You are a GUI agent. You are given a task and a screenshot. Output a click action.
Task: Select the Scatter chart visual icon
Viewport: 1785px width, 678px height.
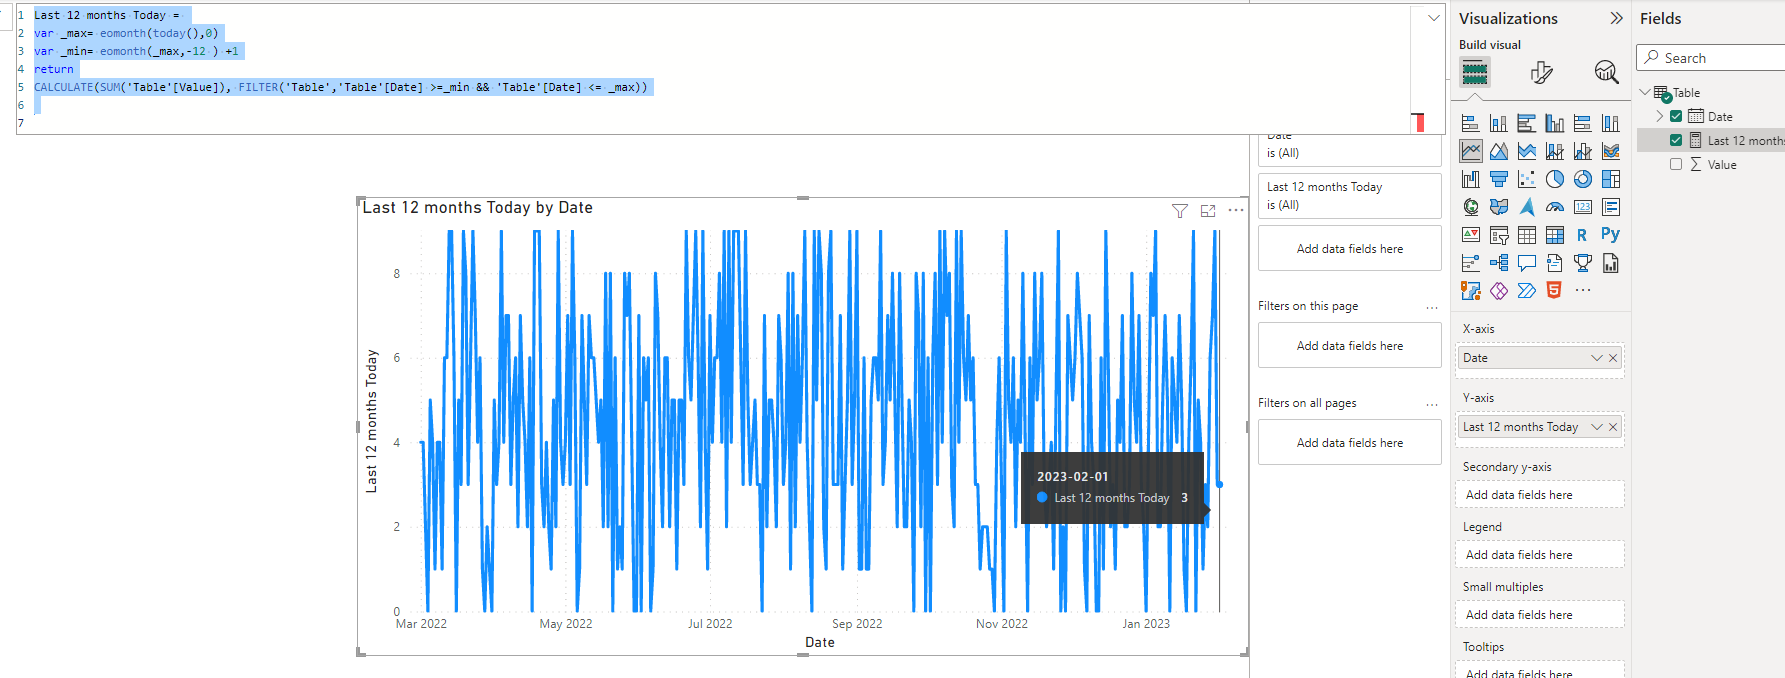point(1527,180)
